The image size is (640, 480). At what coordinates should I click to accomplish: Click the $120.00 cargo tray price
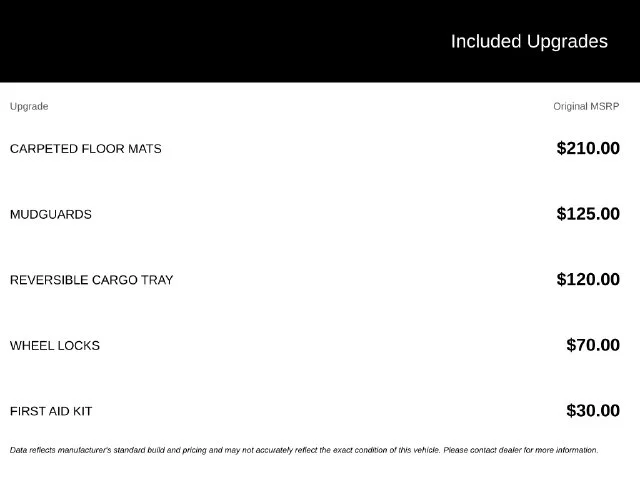pos(588,280)
